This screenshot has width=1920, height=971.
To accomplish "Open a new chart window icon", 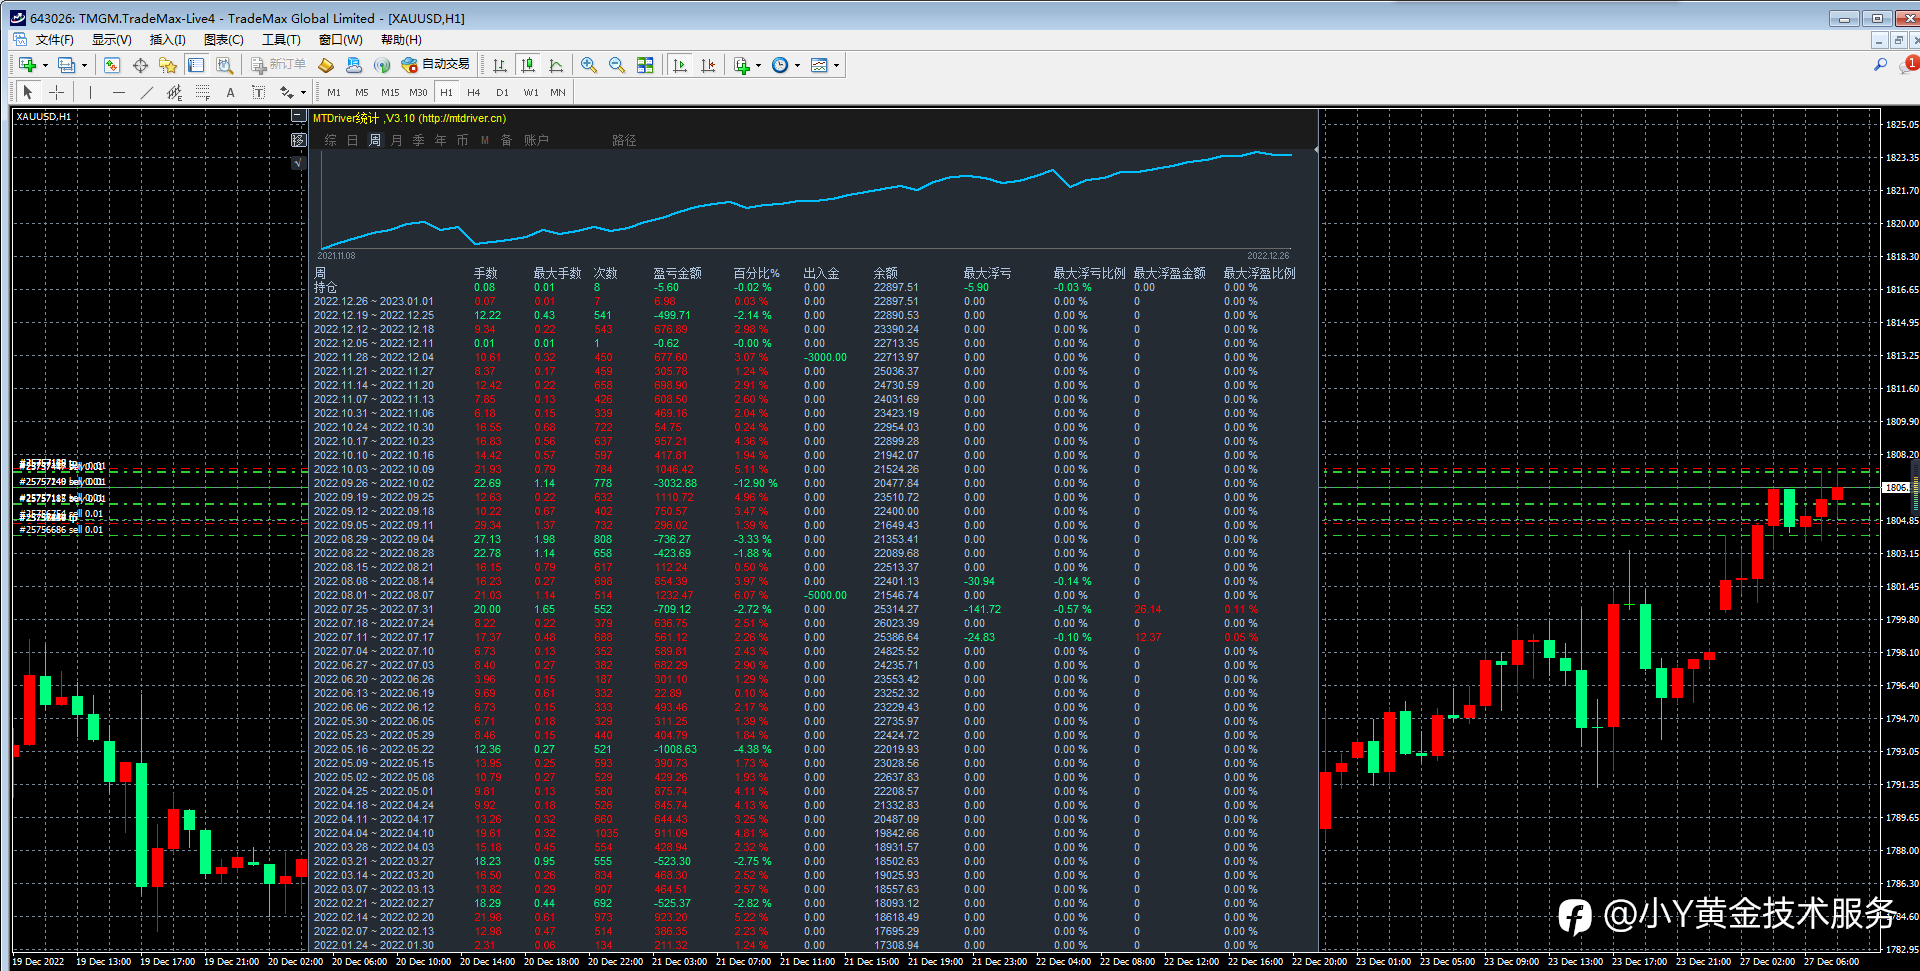I will (x=28, y=65).
